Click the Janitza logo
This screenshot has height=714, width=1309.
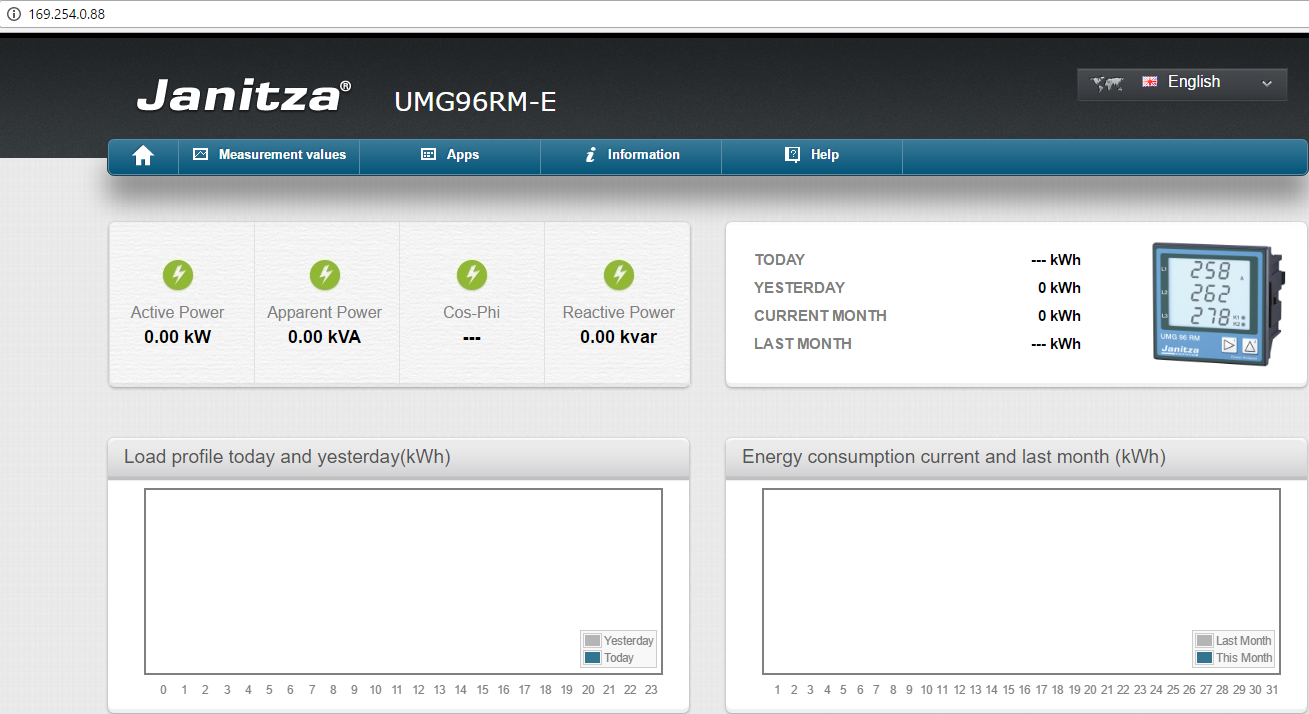click(x=243, y=96)
